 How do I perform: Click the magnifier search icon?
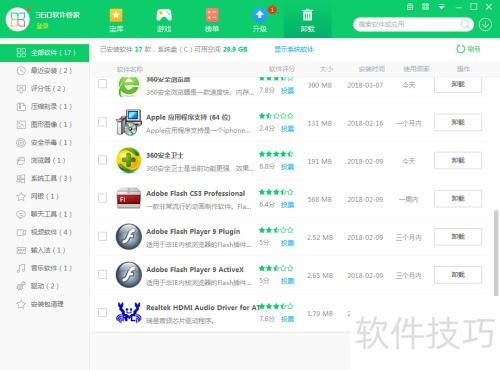coord(465,24)
